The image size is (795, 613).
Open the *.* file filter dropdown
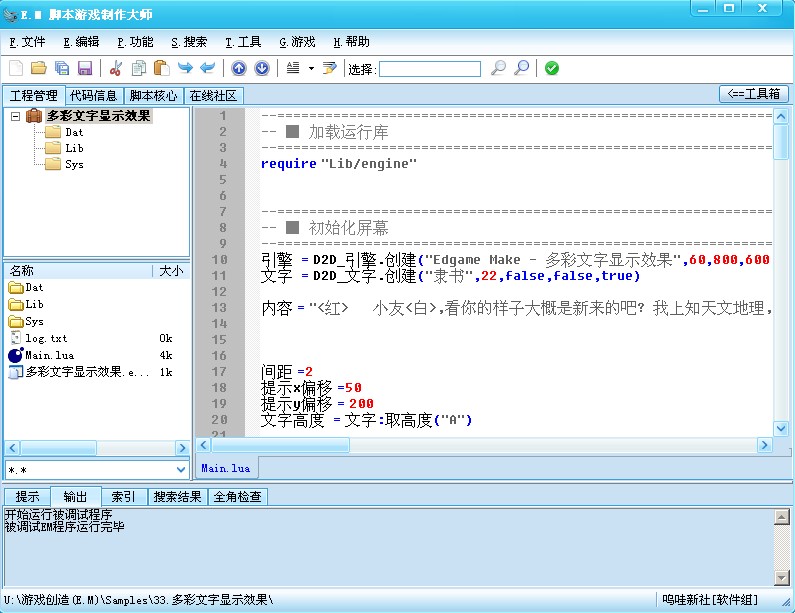180,470
